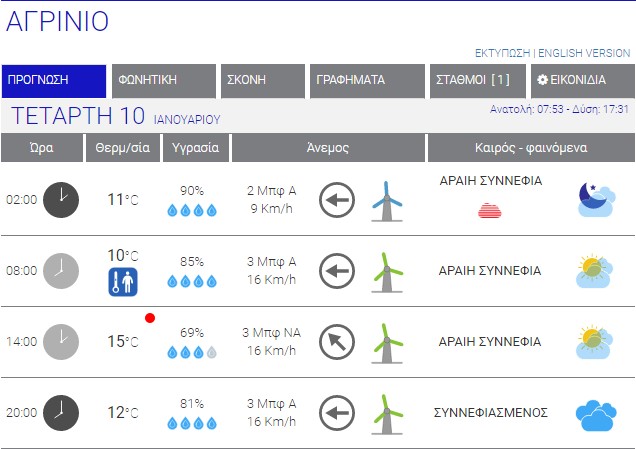
Task: Click the green wind turbine at 20:00
Action: click(x=386, y=413)
